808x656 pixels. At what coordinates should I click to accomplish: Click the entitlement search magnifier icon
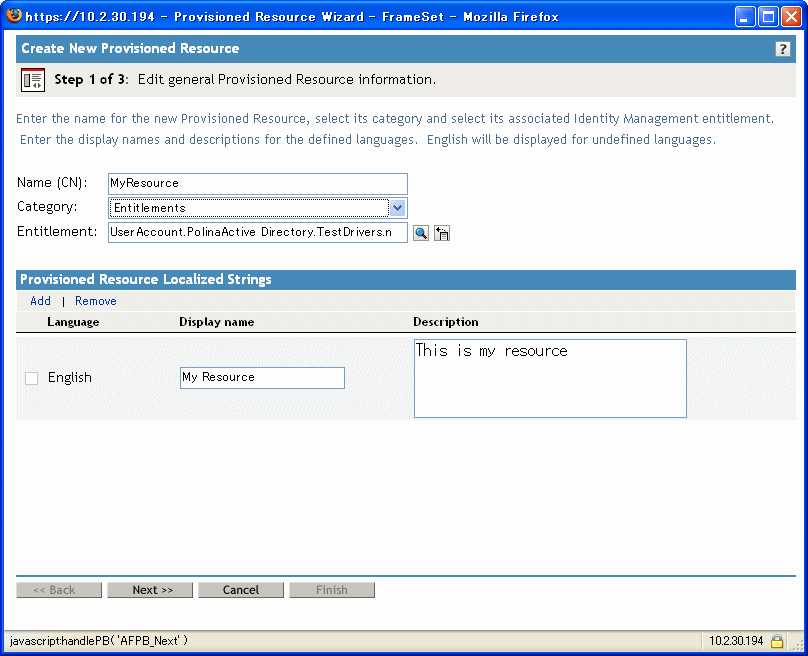[x=421, y=233]
